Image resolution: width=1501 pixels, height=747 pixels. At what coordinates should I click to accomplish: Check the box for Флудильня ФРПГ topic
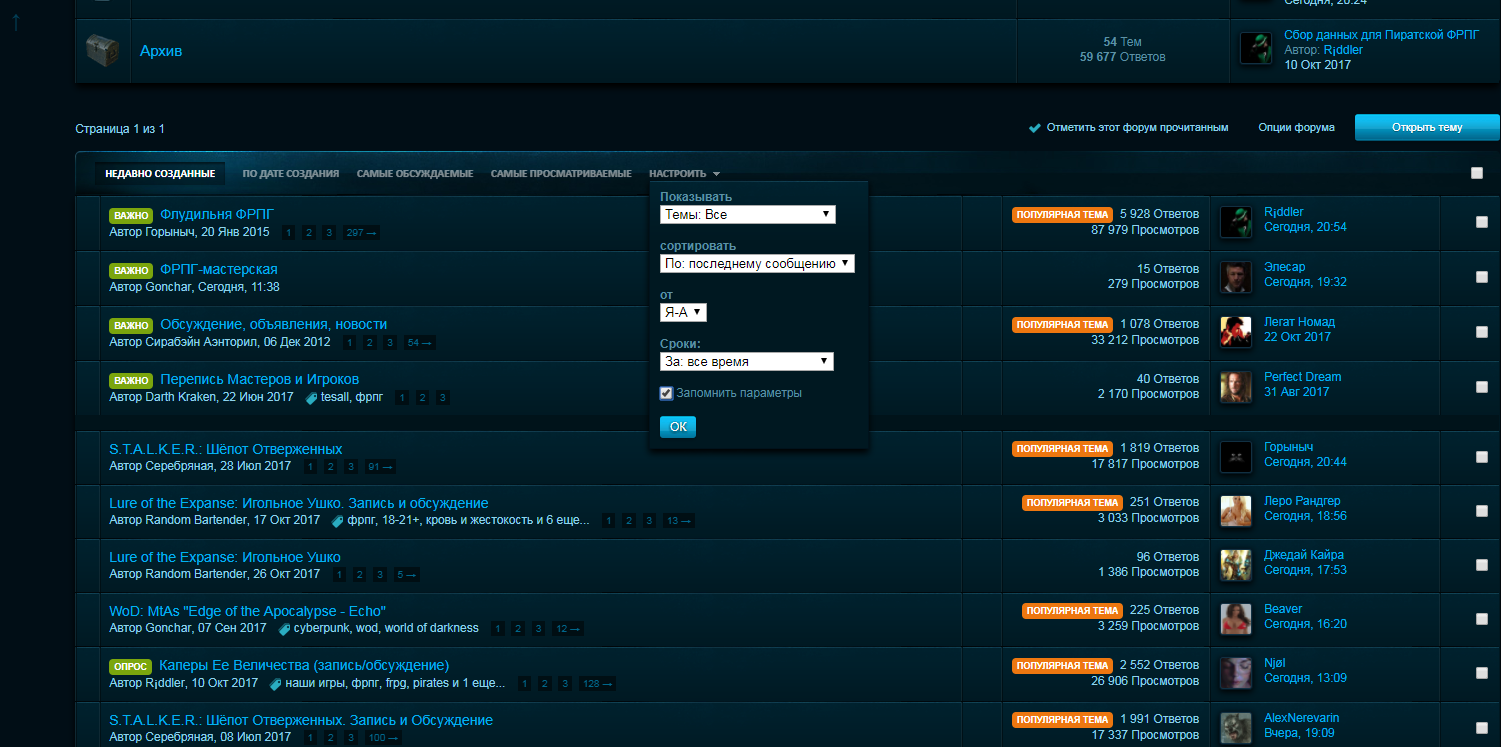click(x=1482, y=222)
